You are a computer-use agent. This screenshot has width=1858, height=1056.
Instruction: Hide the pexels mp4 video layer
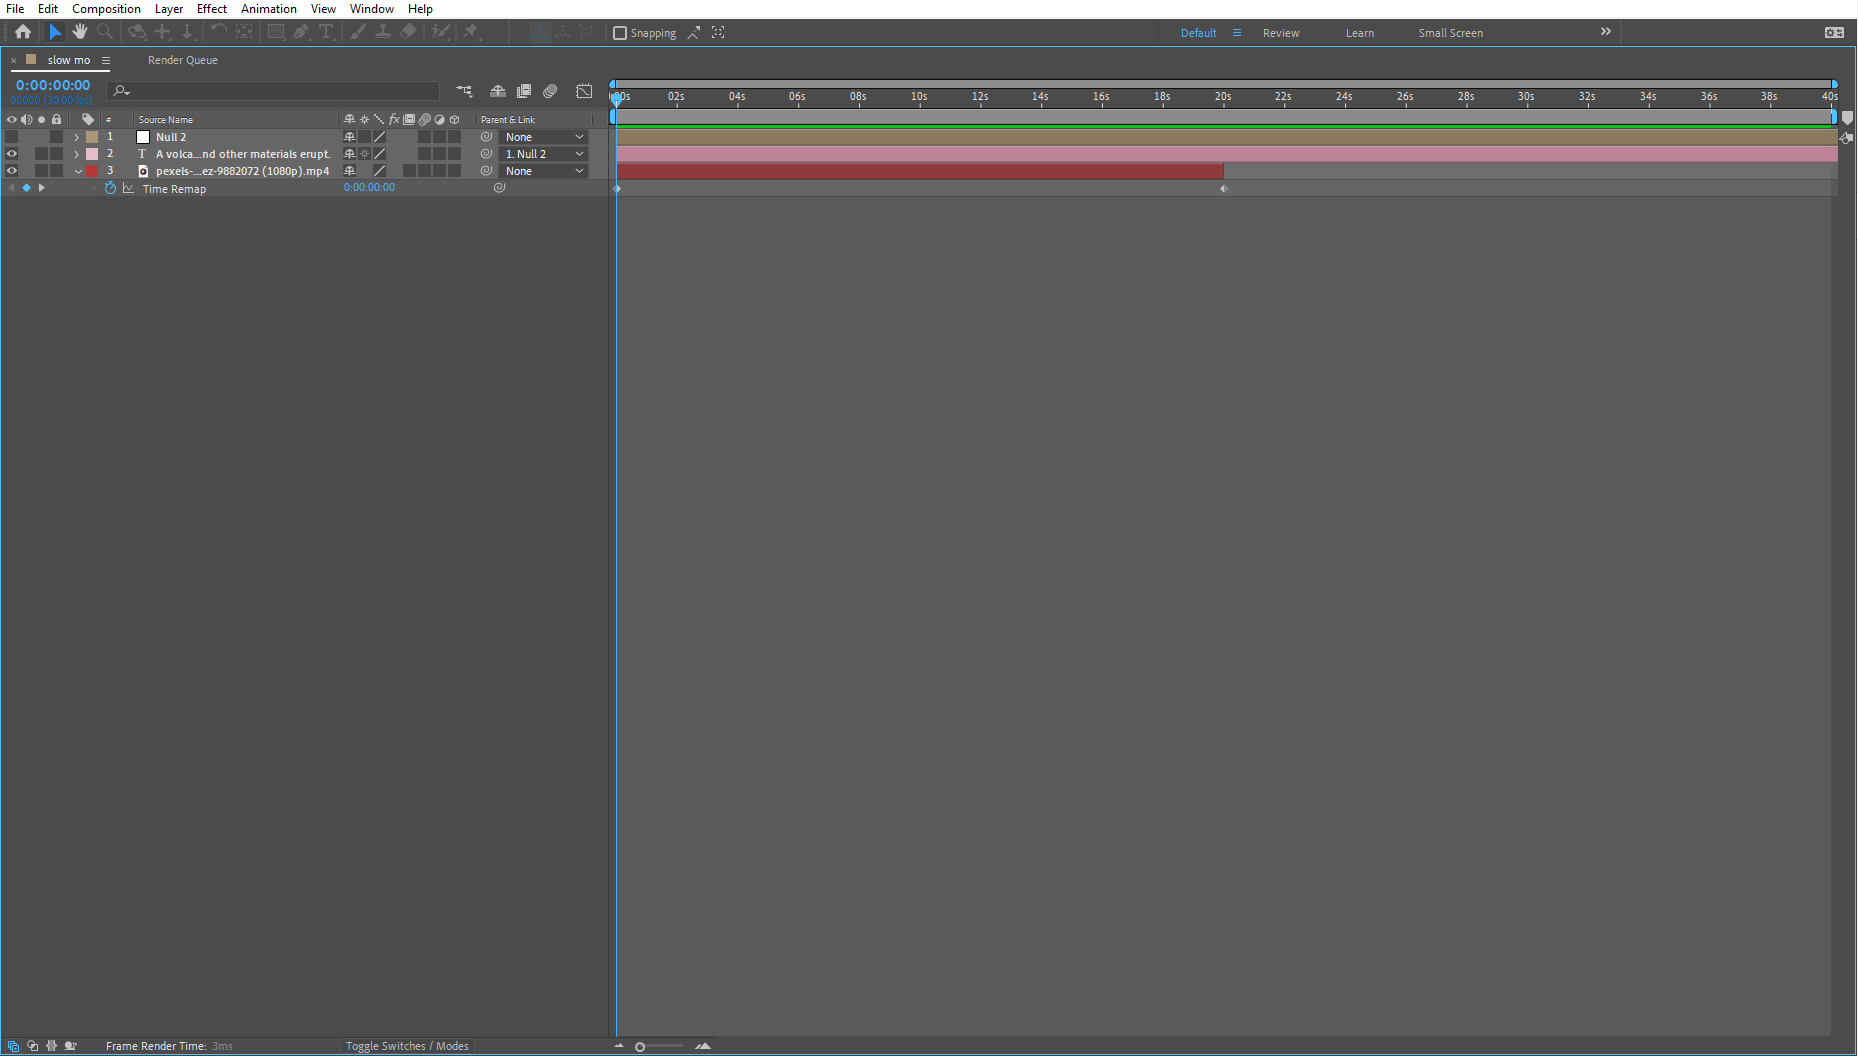(x=11, y=171)
